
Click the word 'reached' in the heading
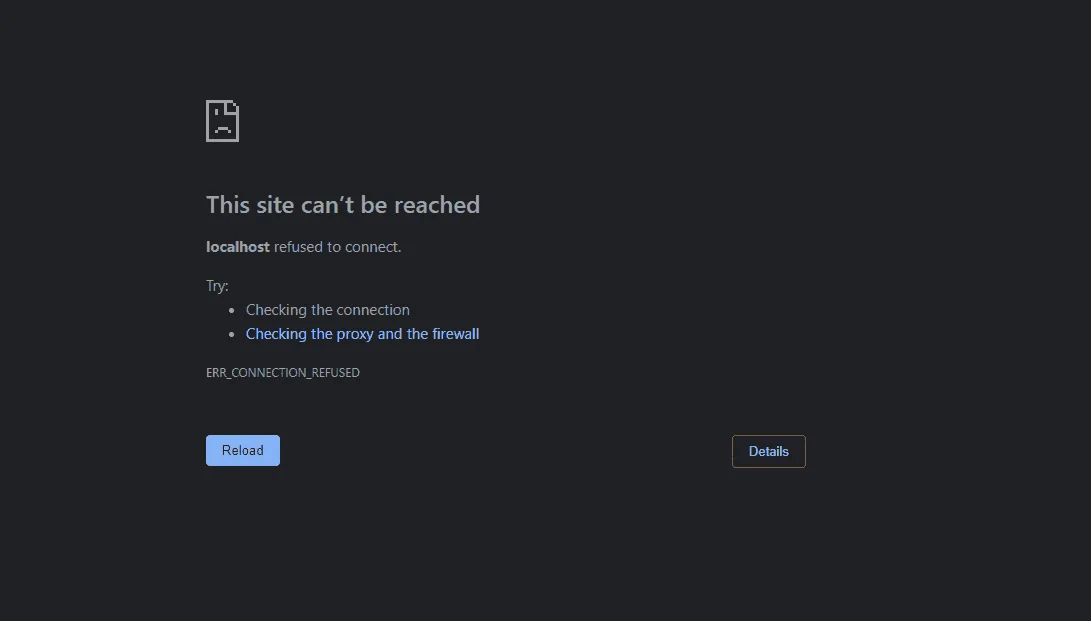click(x=437, y=204)
